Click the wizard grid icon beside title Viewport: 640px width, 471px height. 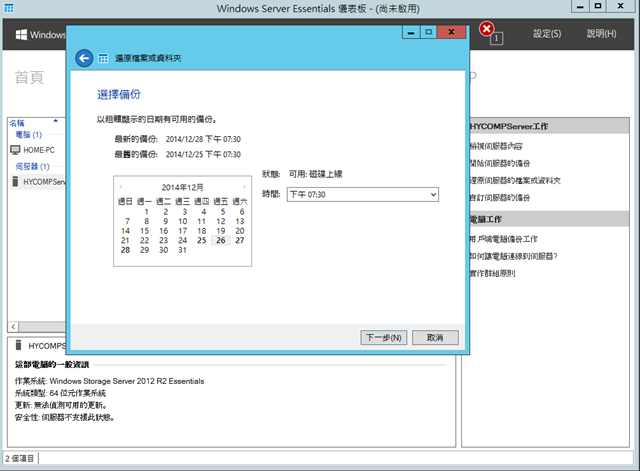[x=103, y=59]
